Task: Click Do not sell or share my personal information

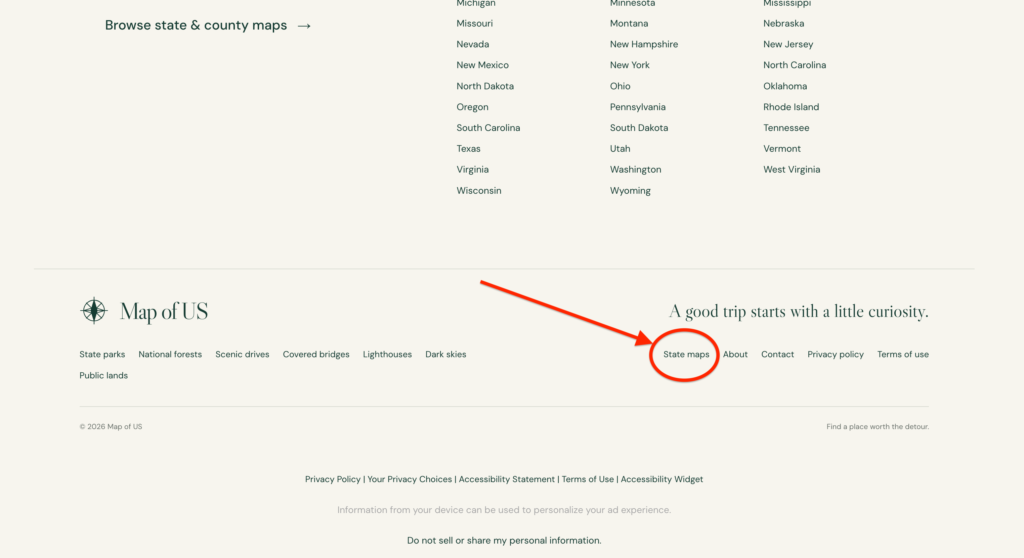Action: 504,541
